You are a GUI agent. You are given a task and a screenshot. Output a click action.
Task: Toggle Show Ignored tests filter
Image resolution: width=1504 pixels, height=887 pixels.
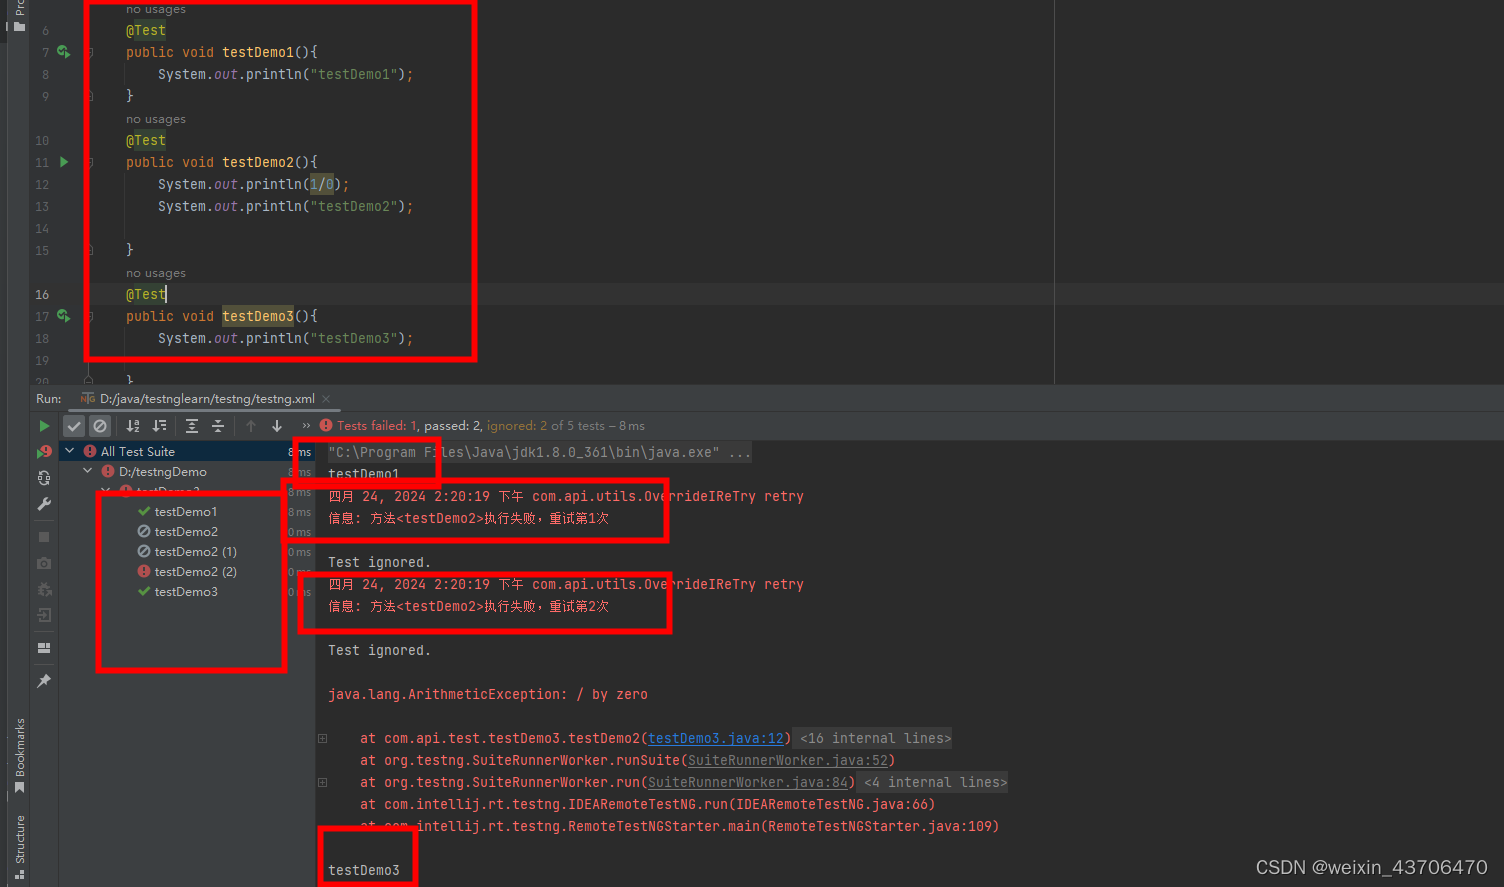pyautogui.click(x=100, y=426)
